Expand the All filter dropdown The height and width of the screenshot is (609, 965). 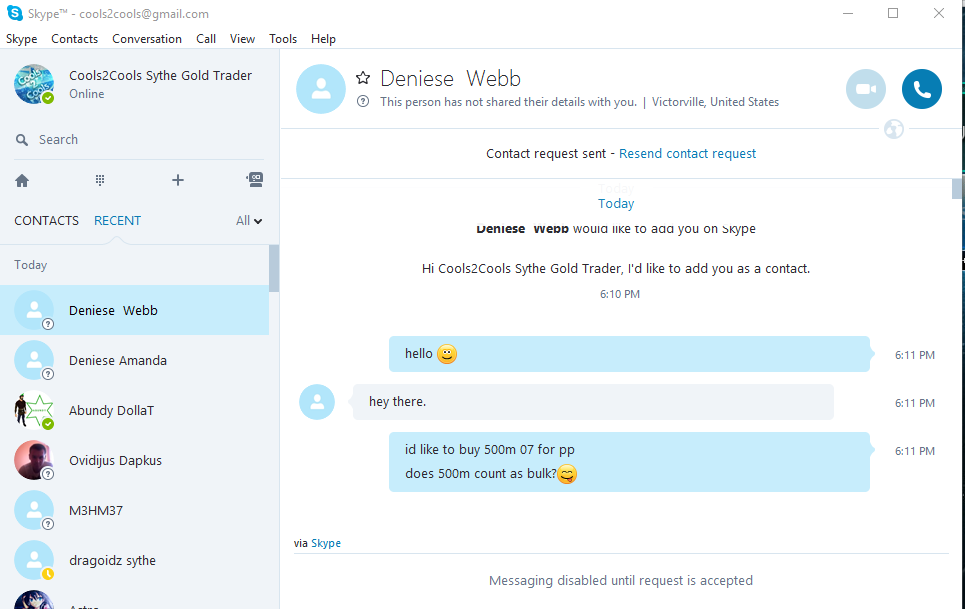point(249,221)
